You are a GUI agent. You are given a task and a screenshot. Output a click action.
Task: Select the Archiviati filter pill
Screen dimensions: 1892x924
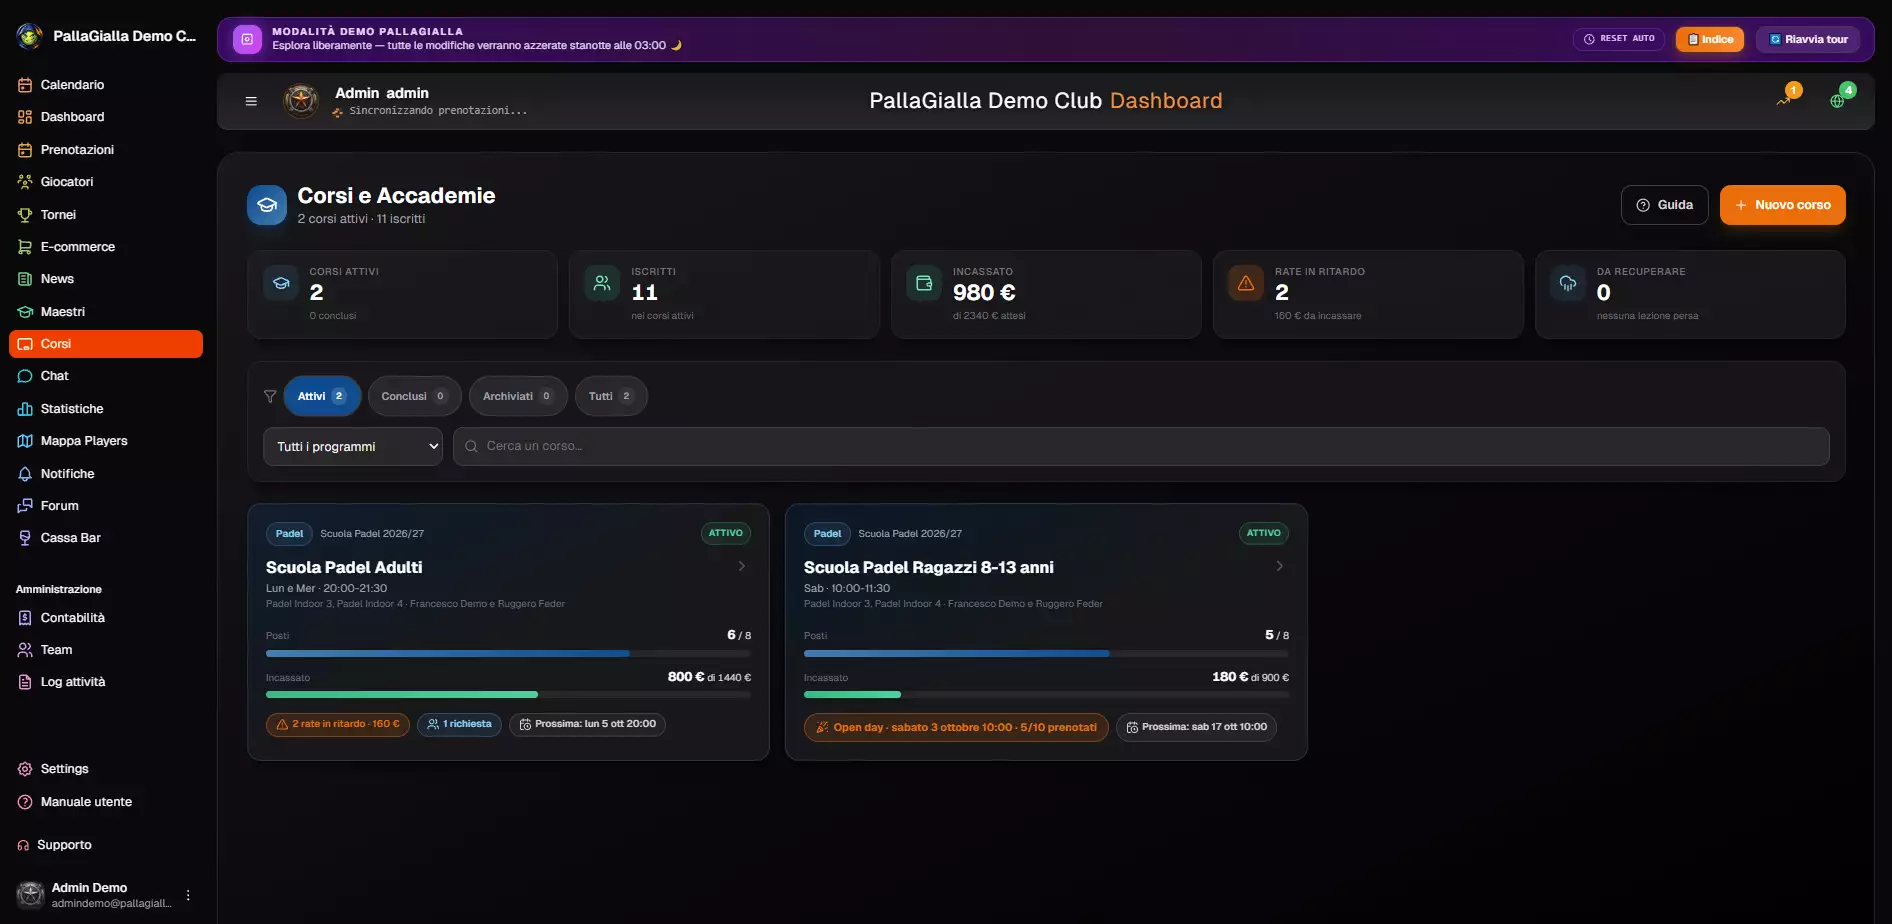(x=518, y=396)
